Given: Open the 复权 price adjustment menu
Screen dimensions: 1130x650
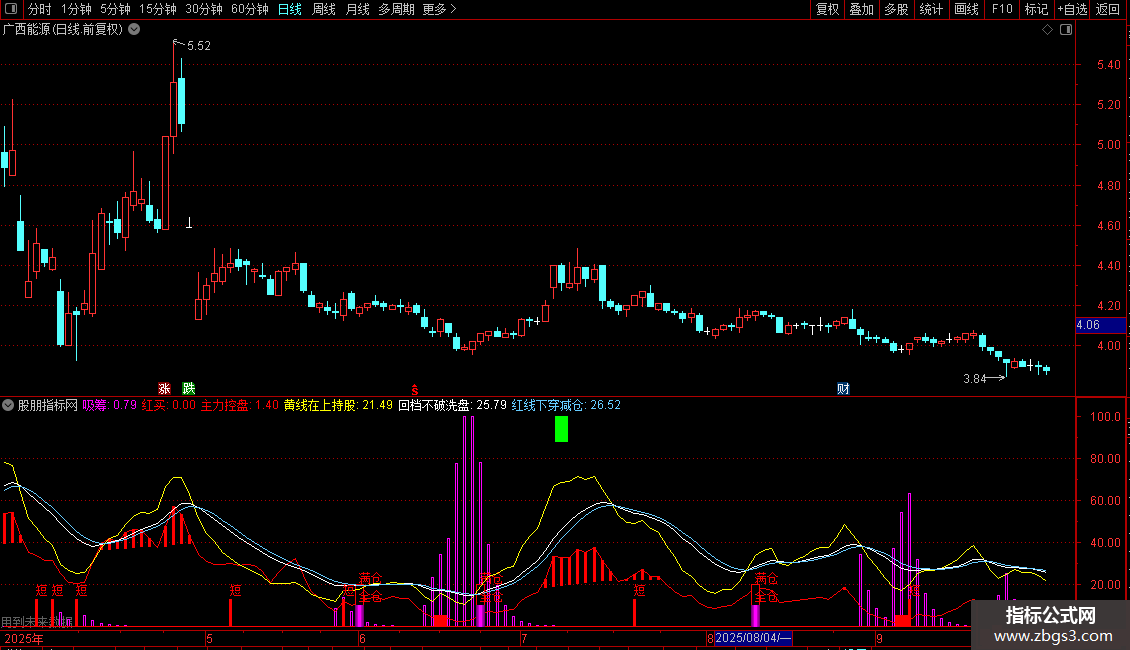Looking at the screenshot, I should coord(827,9).
